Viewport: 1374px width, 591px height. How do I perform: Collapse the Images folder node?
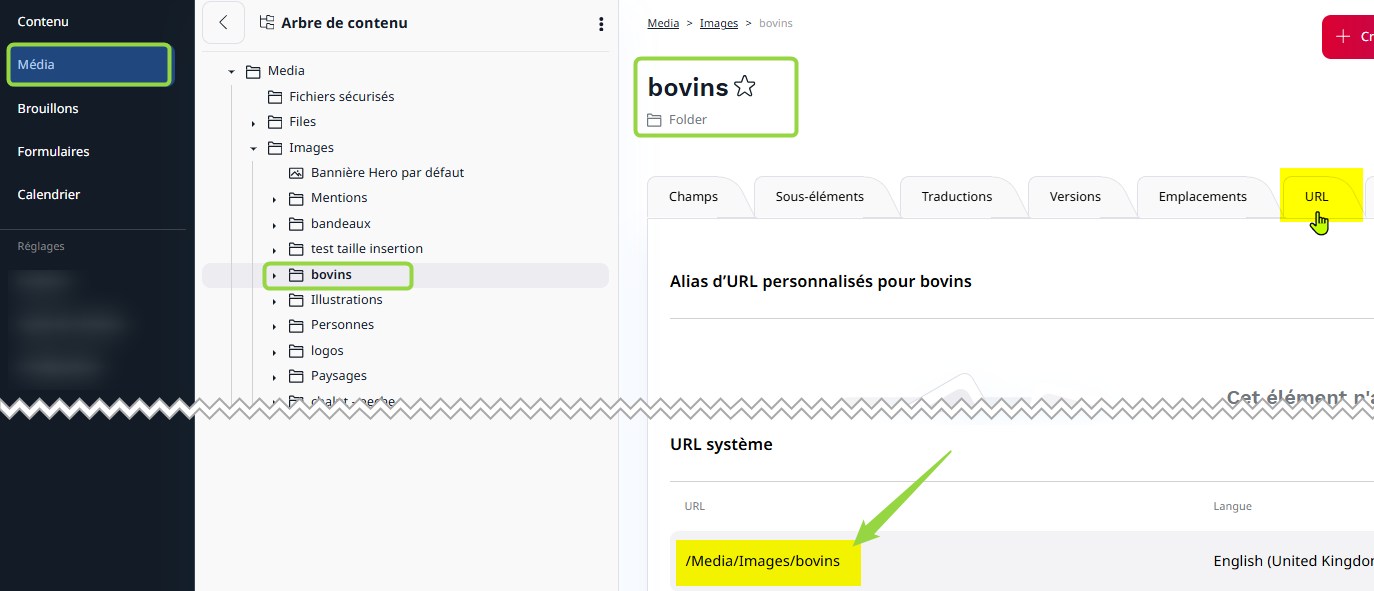coord(254,148)
